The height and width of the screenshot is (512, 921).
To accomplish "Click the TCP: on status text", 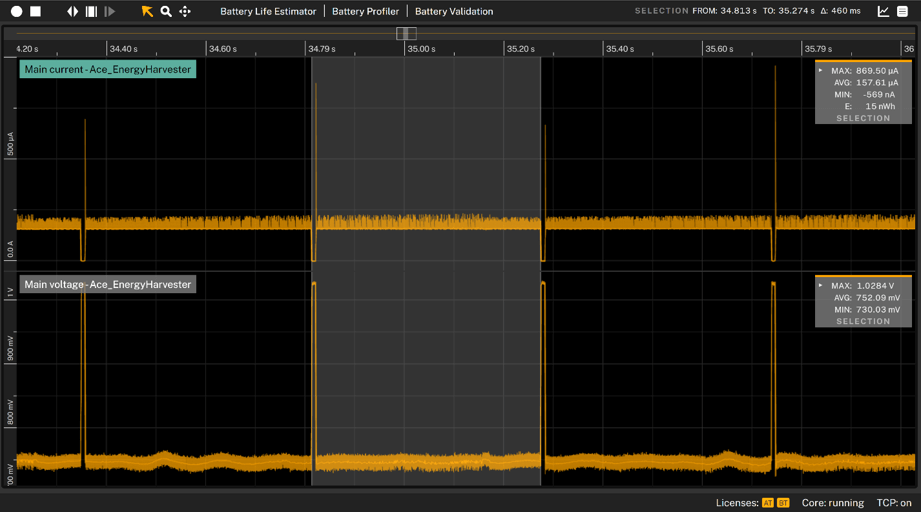I will click(894, 503).
